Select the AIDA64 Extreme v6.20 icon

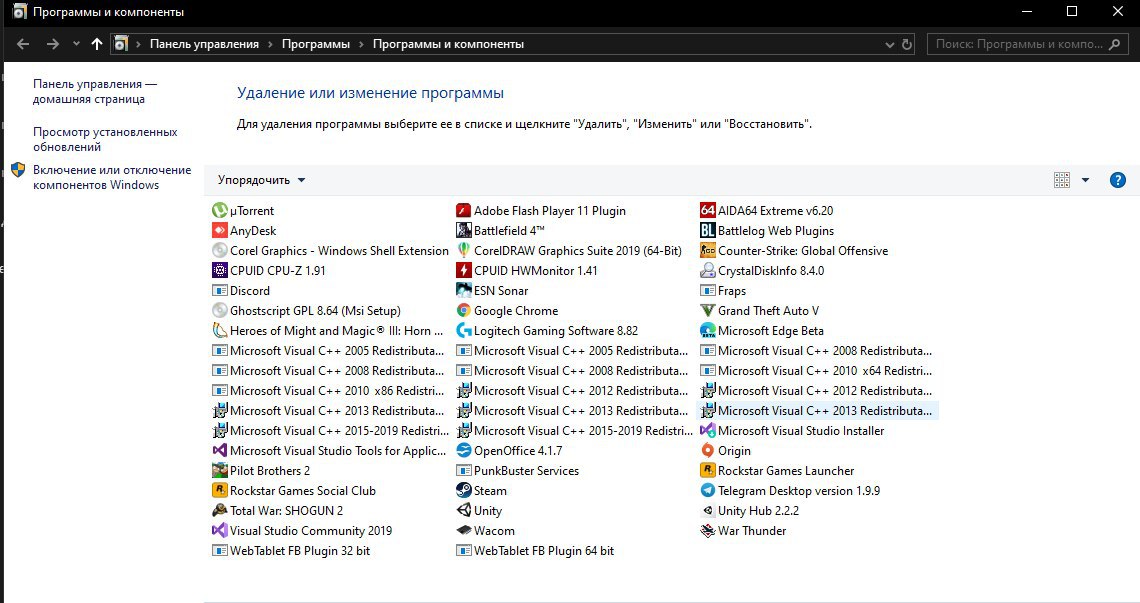pos(707,210)
